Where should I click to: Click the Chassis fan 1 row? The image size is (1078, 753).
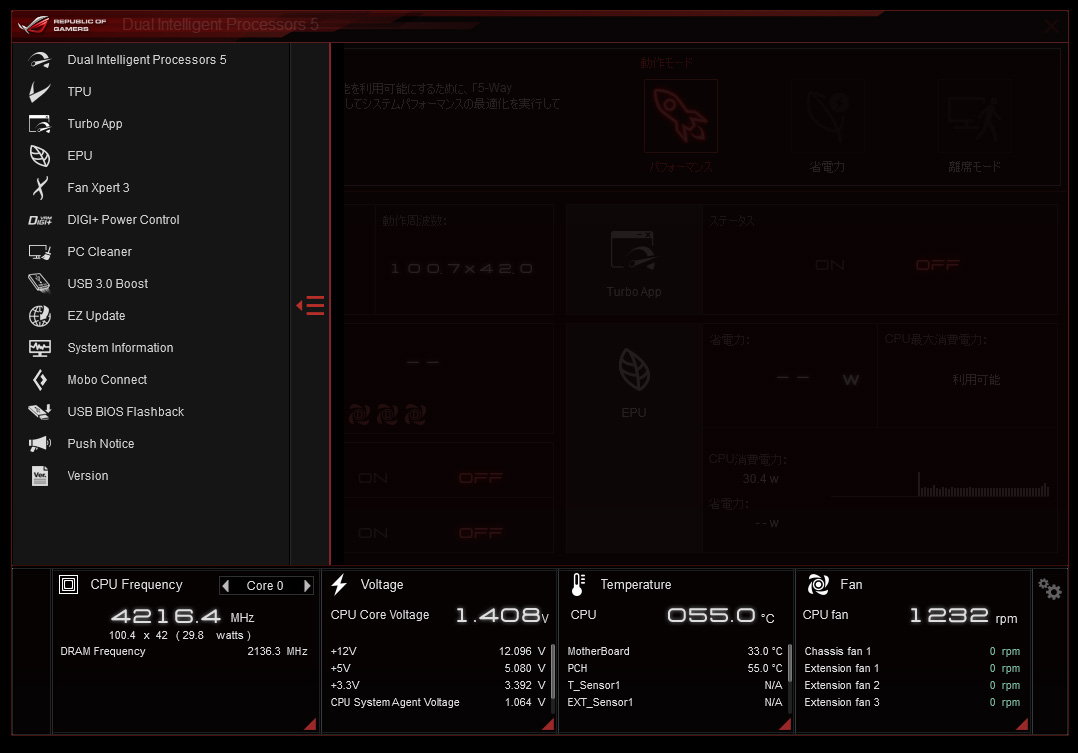(912, 651)
